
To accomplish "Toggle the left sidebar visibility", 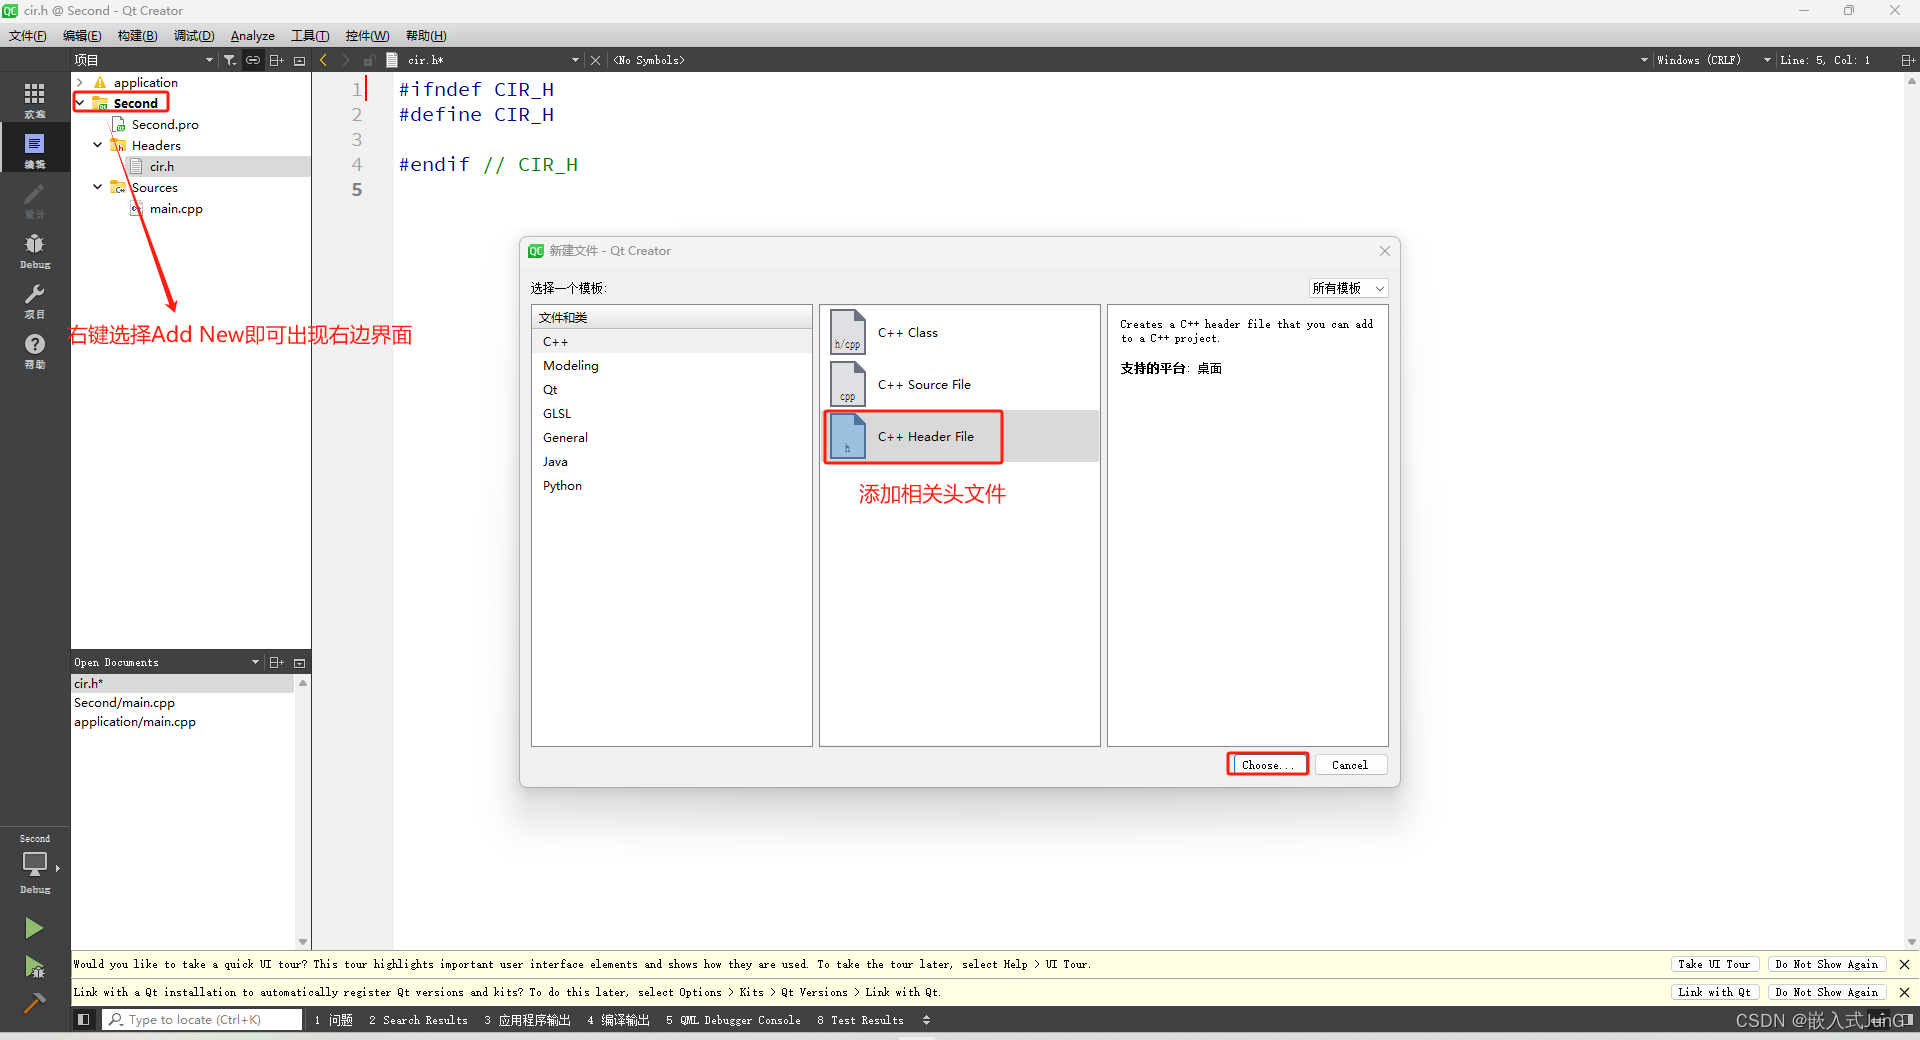I will pos(84,1019).
